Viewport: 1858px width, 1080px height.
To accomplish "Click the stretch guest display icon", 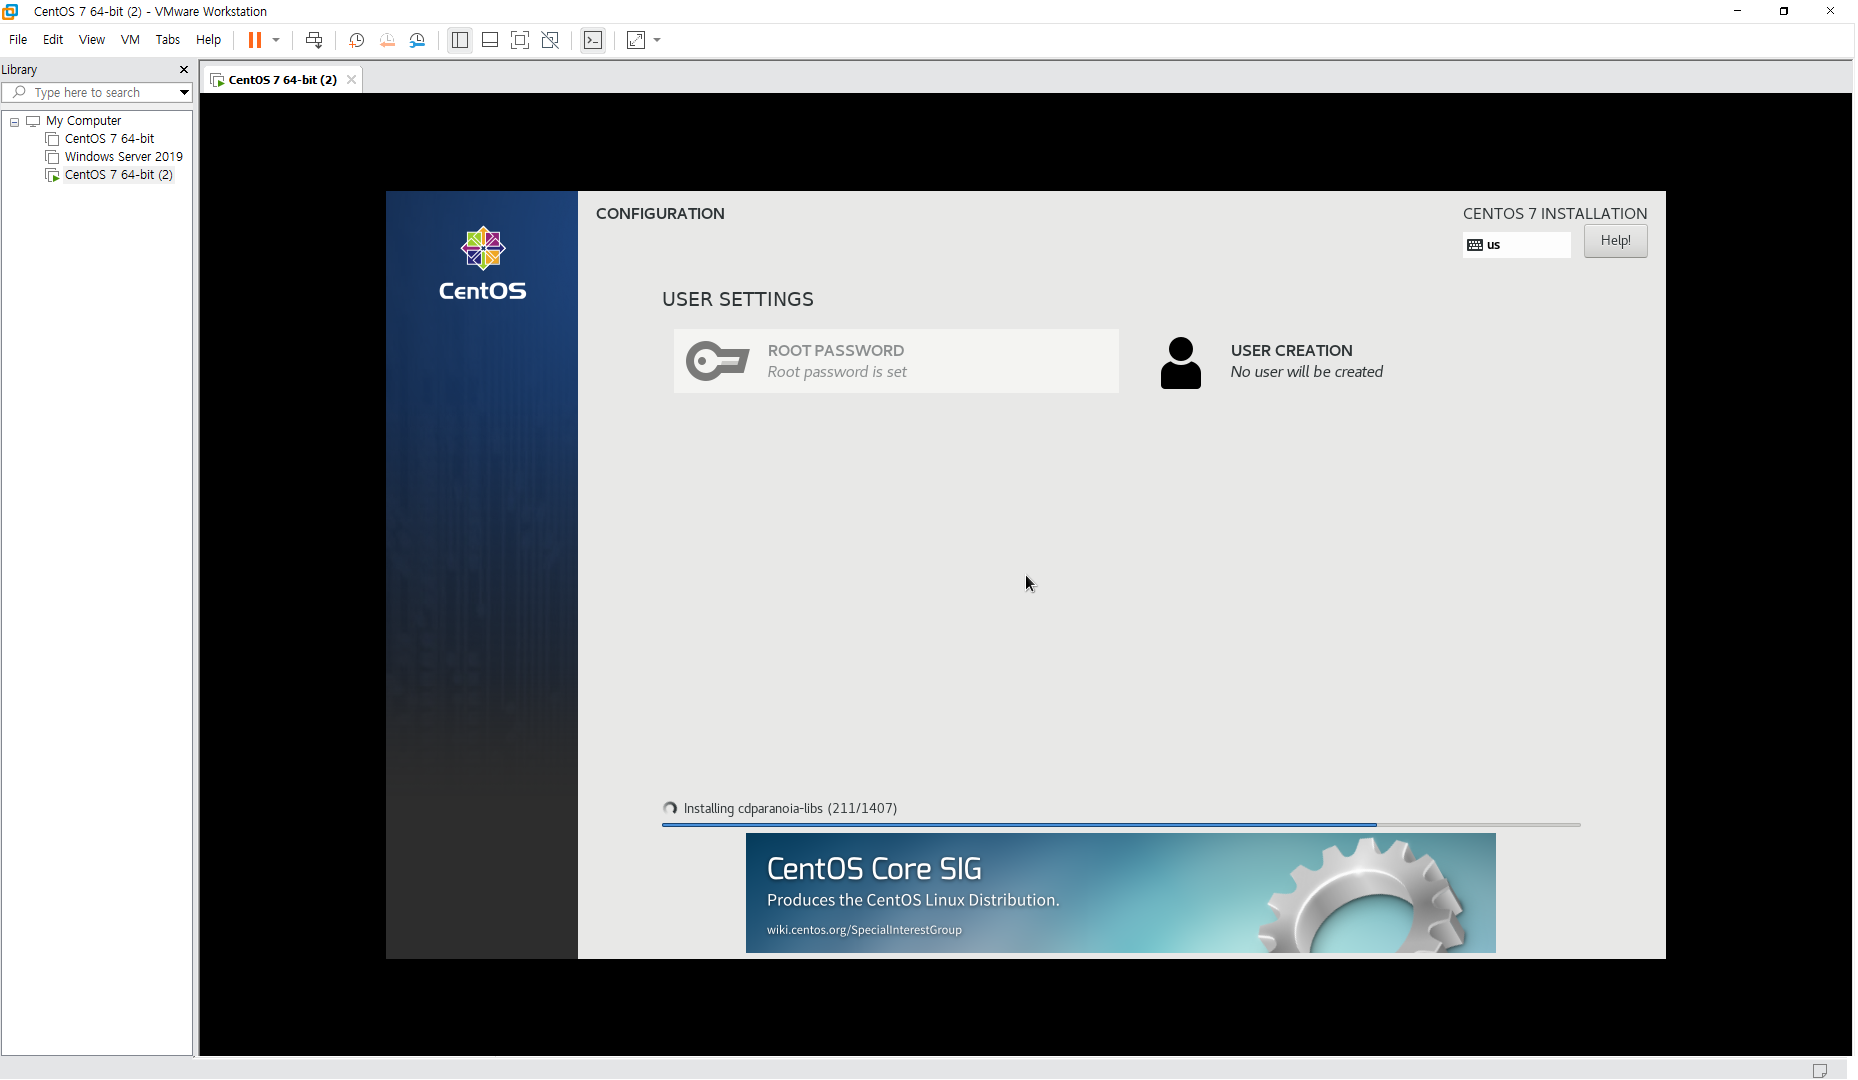I will pyautogui.click(x=636, y=40).
